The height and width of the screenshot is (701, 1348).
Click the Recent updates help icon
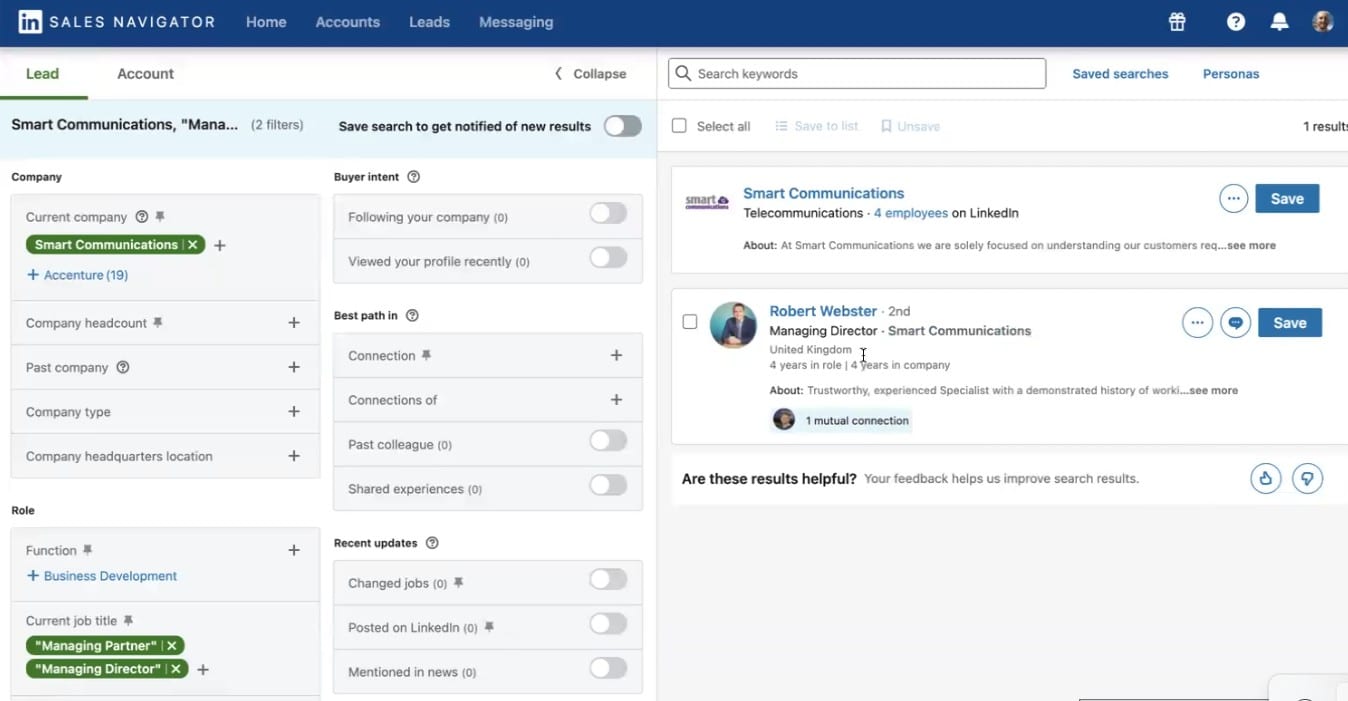click(432, 543)
